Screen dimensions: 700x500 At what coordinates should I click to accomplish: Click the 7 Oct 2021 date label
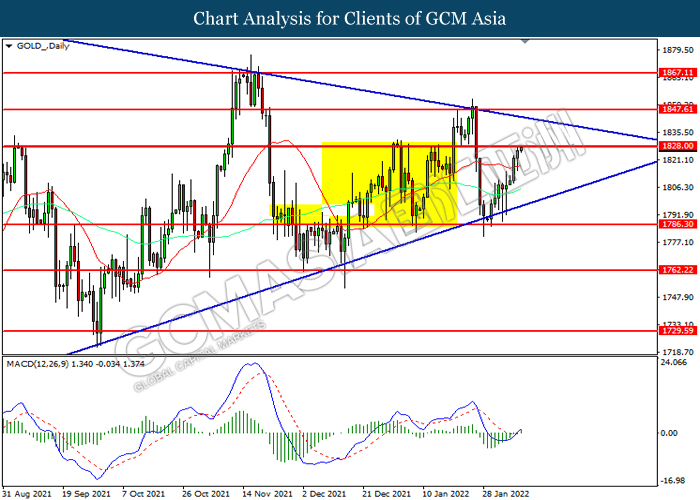143,494
